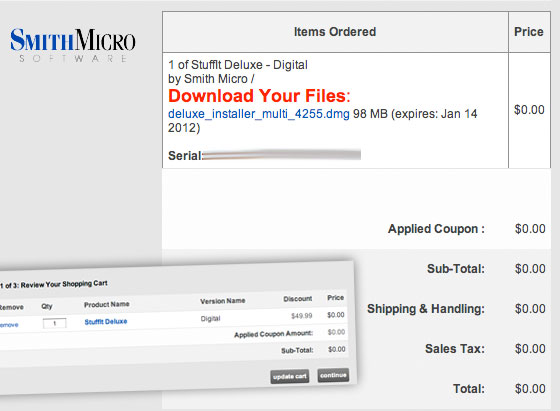560x411 pixels.
Task: Click the blurred Serial number field
Action: [x=282, y=155]
